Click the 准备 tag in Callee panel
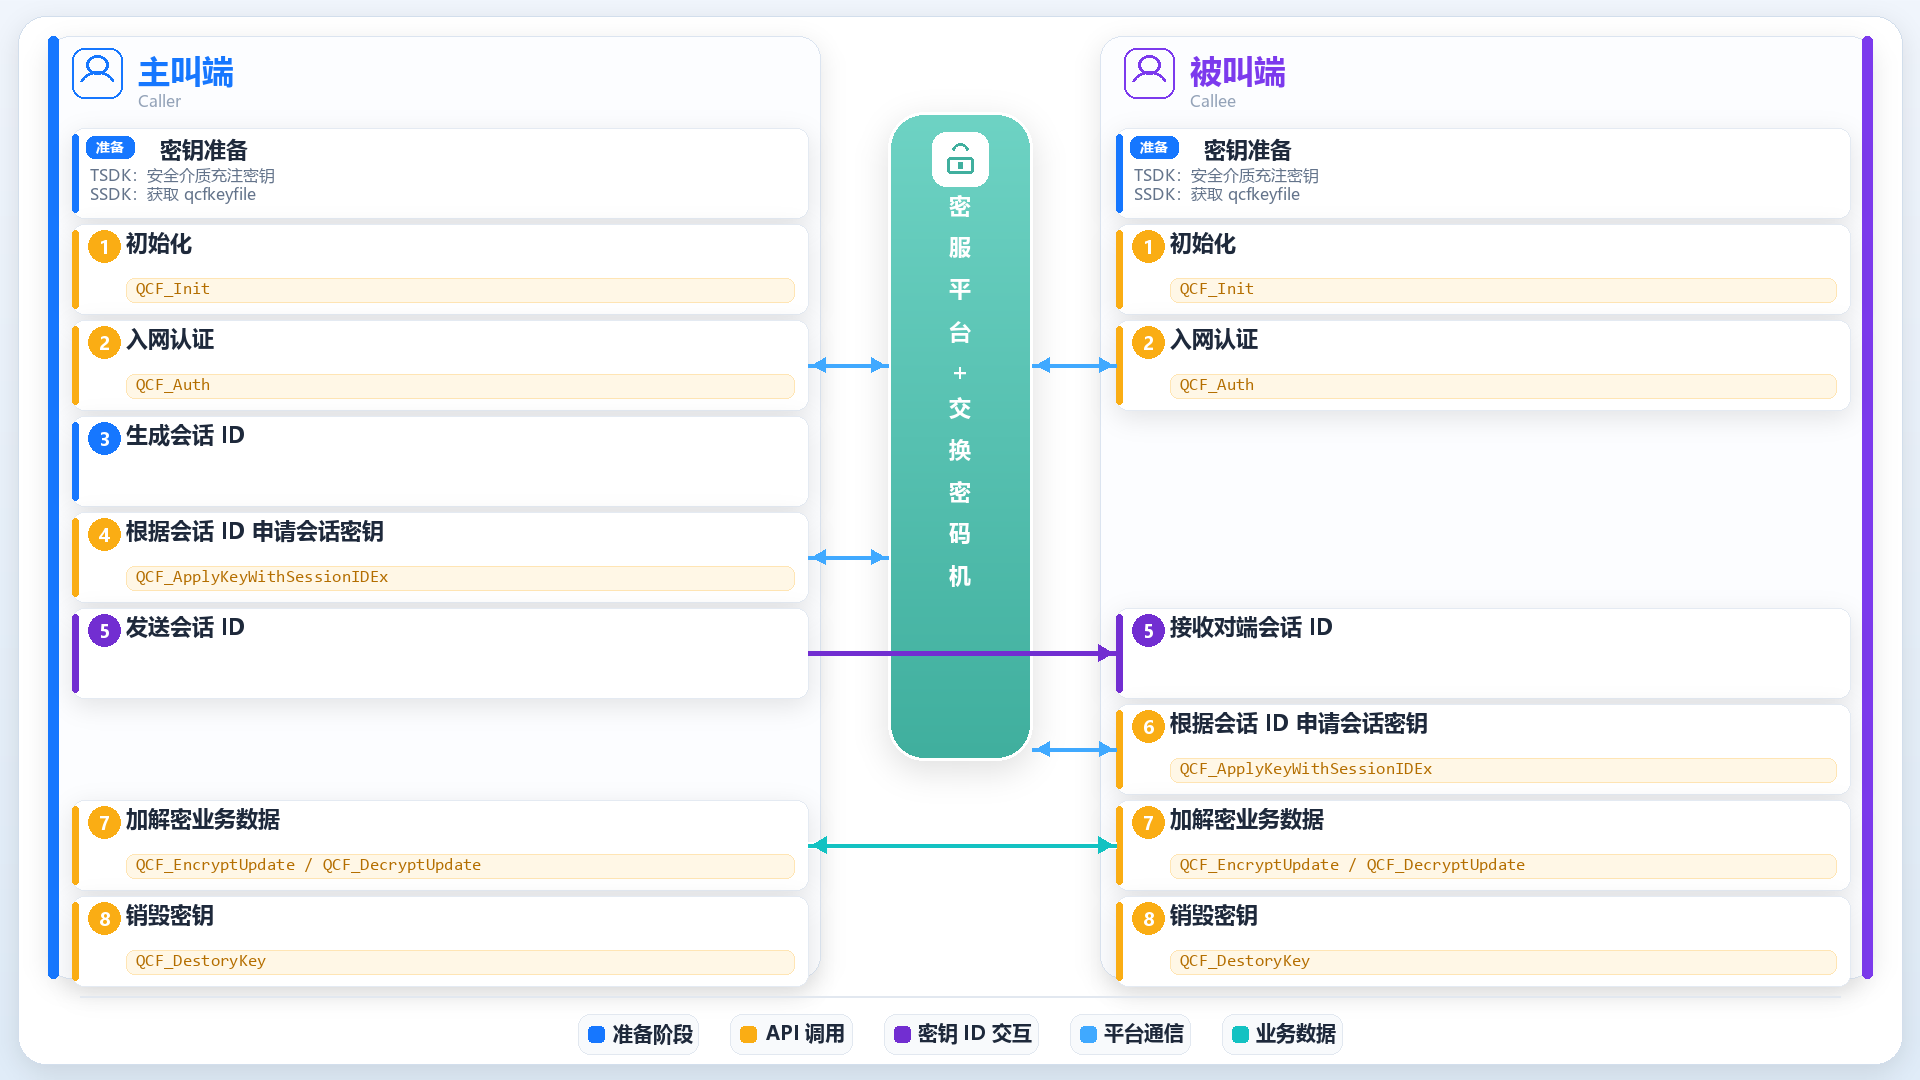Image resolution: width=1920 pixels, height=1080 pixels. [1154, 148]
